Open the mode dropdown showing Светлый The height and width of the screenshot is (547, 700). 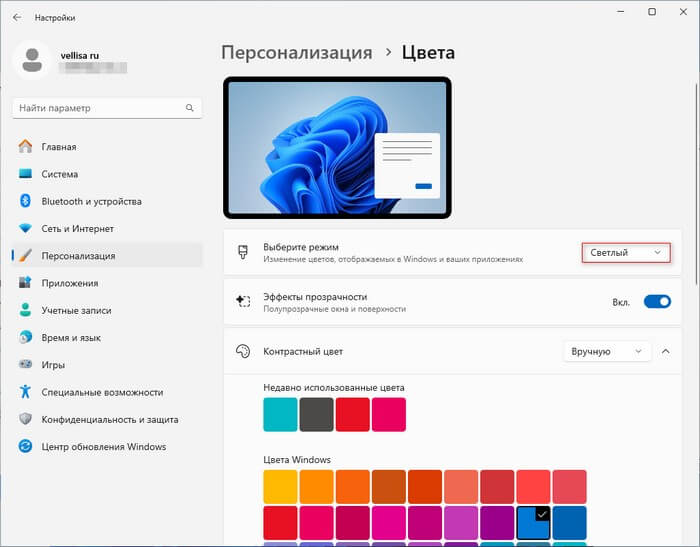pos(625,253)
